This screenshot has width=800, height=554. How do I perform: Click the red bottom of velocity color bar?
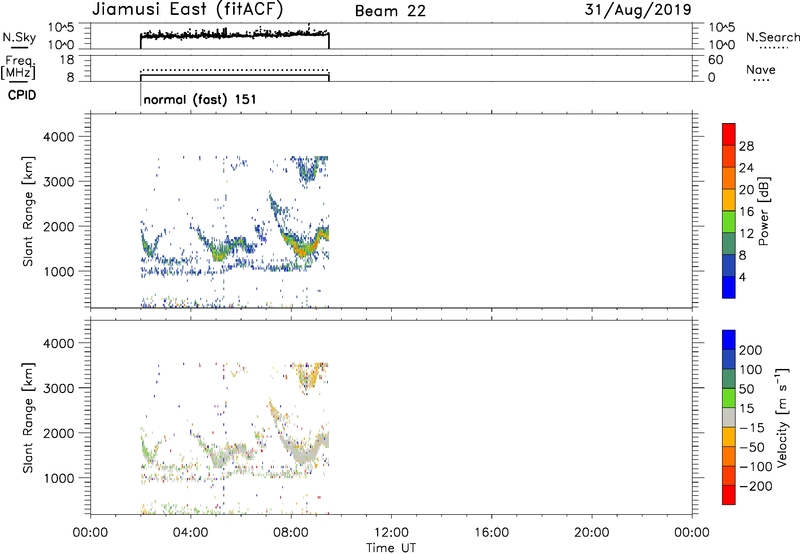pyautogui.click(x=729, y=495)
